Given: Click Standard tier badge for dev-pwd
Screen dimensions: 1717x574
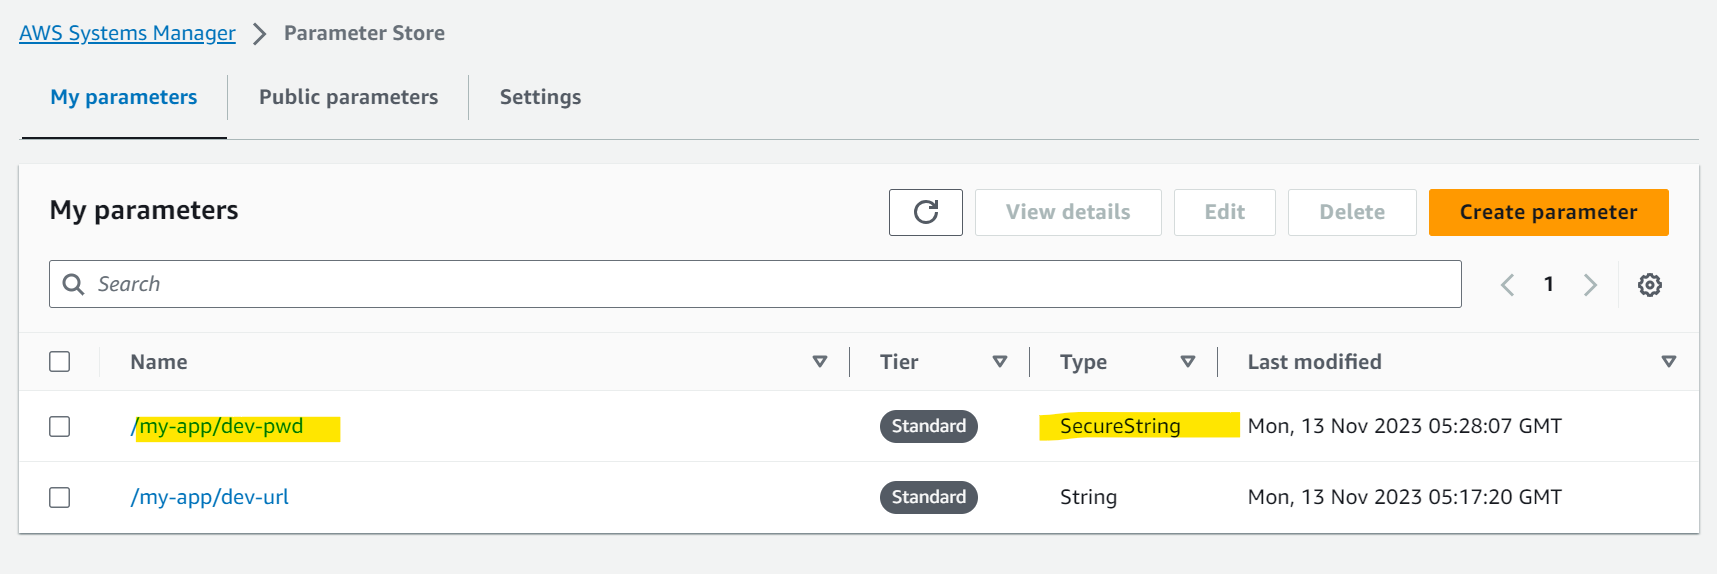Looking at the screenshot, I should tap(929, 426).
